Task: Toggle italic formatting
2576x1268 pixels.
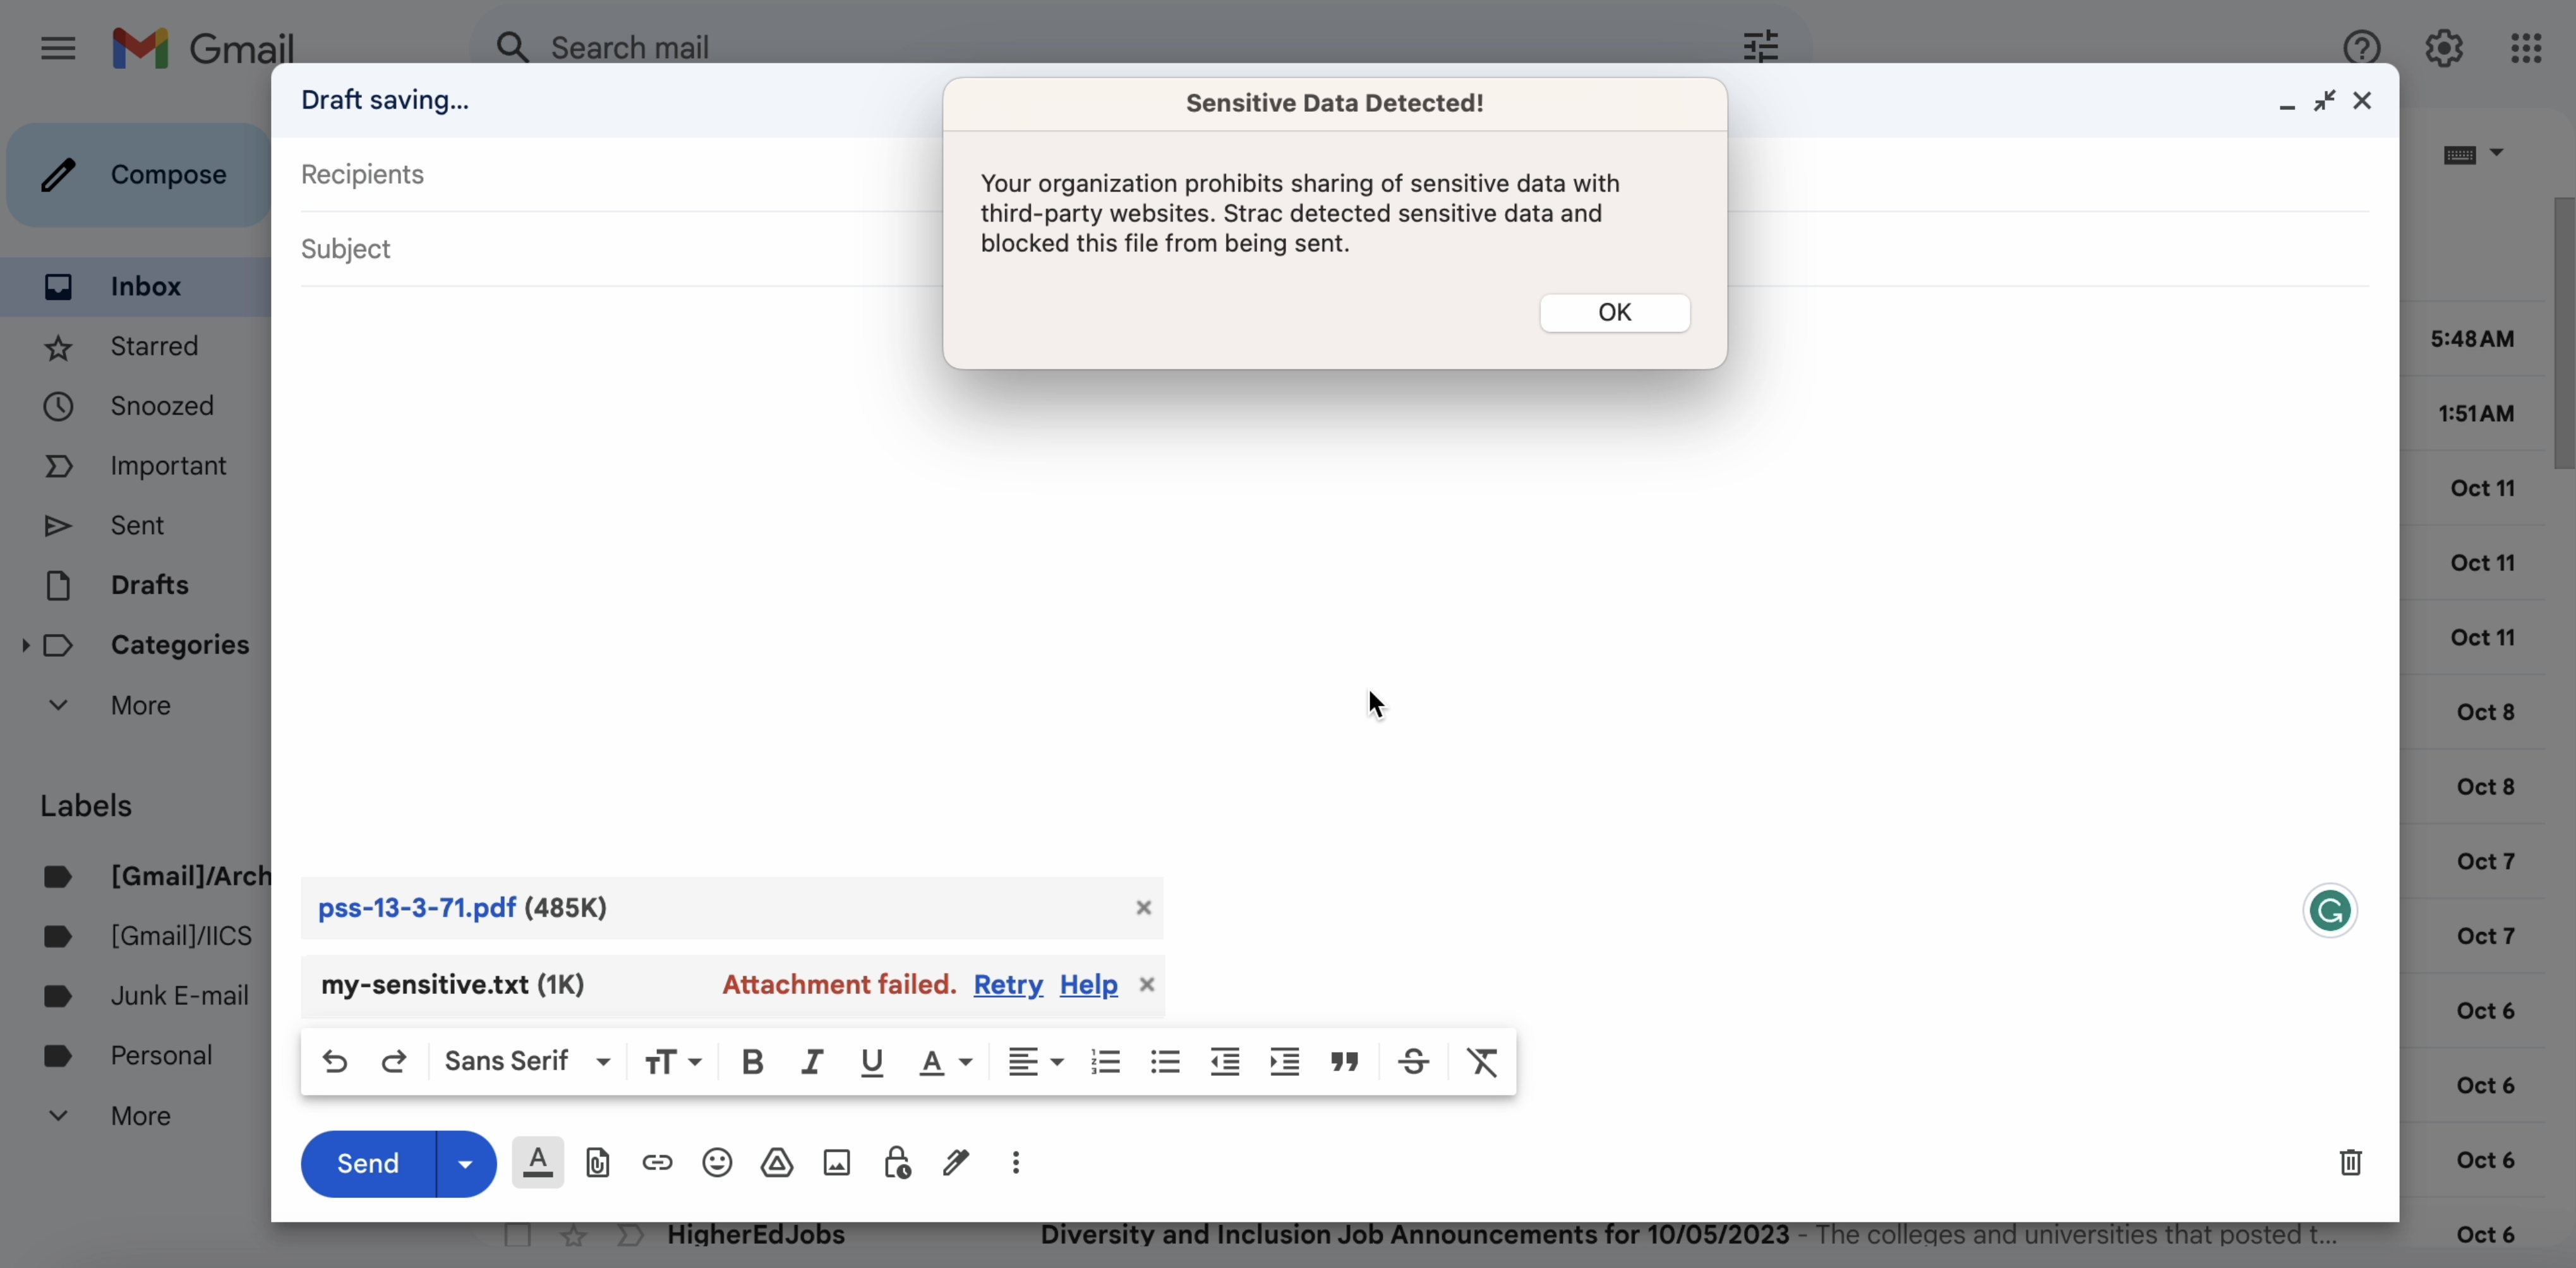Action: (812, 1061)
